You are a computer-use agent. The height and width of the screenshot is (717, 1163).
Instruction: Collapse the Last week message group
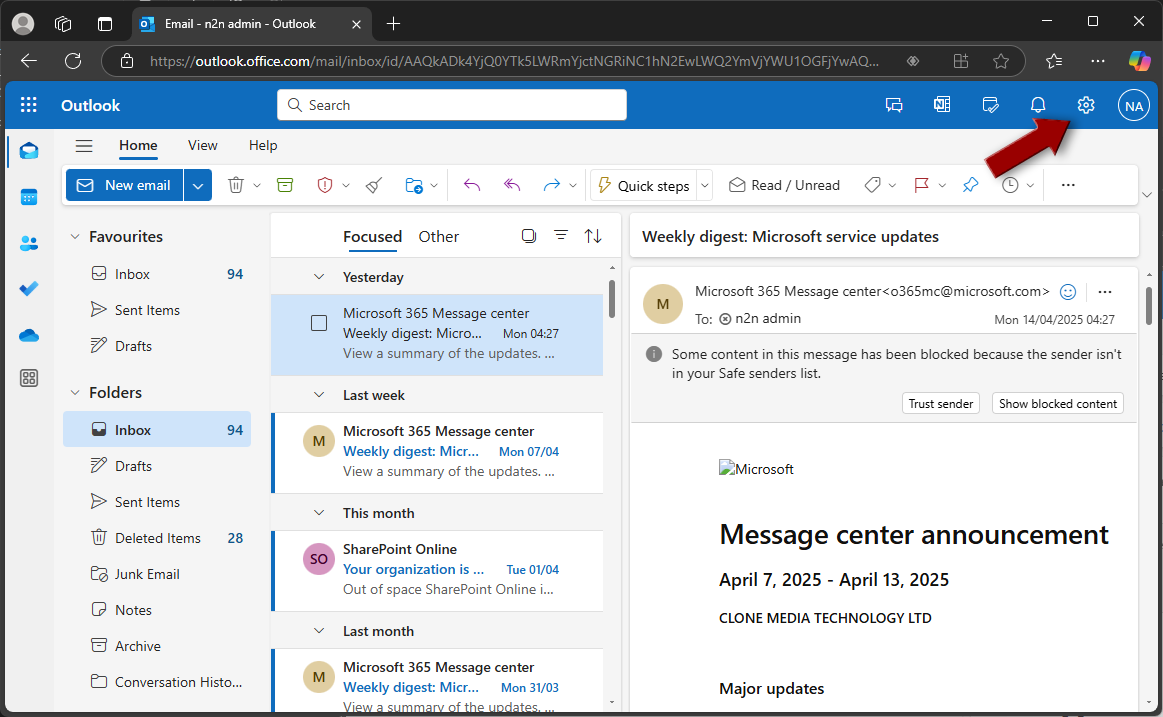pyautogui.click(x=319, y=395)
